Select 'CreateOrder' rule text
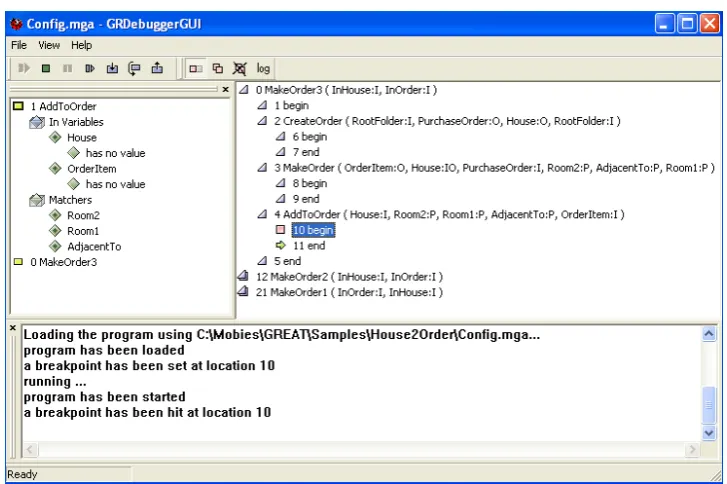The image size is (727, 484). (x=312, y=121)
